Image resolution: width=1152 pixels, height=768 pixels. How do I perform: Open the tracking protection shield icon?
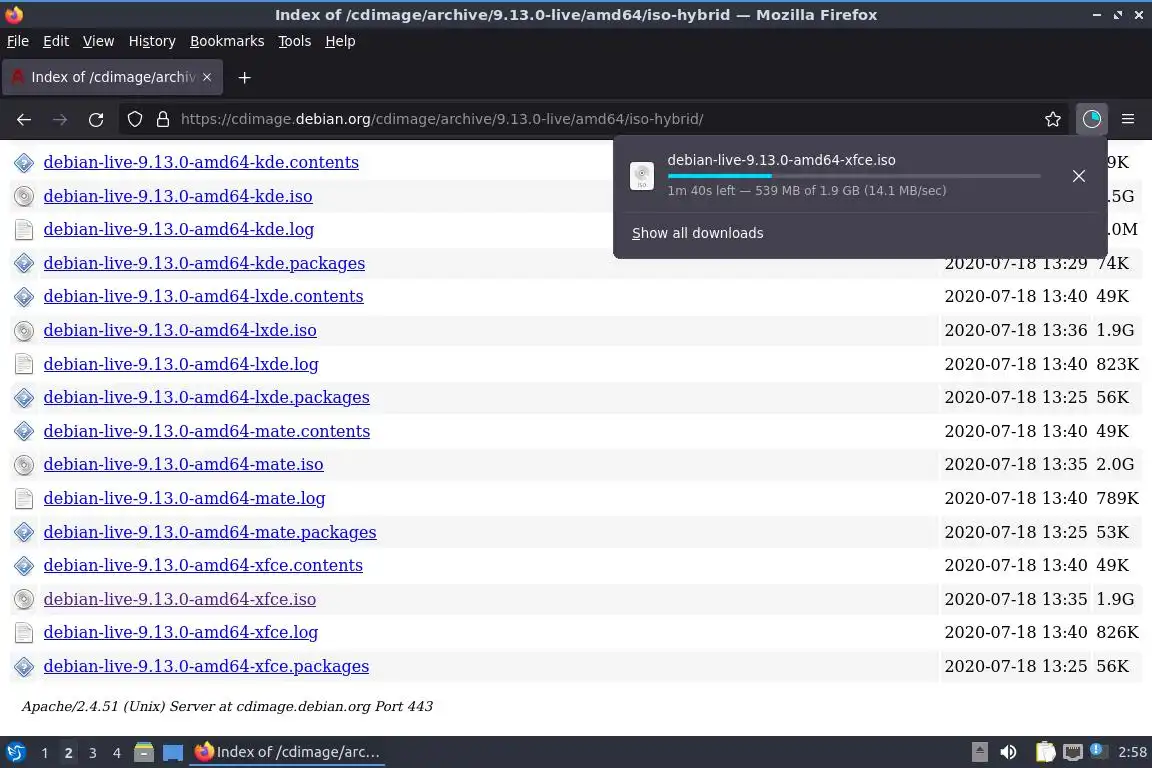pos(134,119)
